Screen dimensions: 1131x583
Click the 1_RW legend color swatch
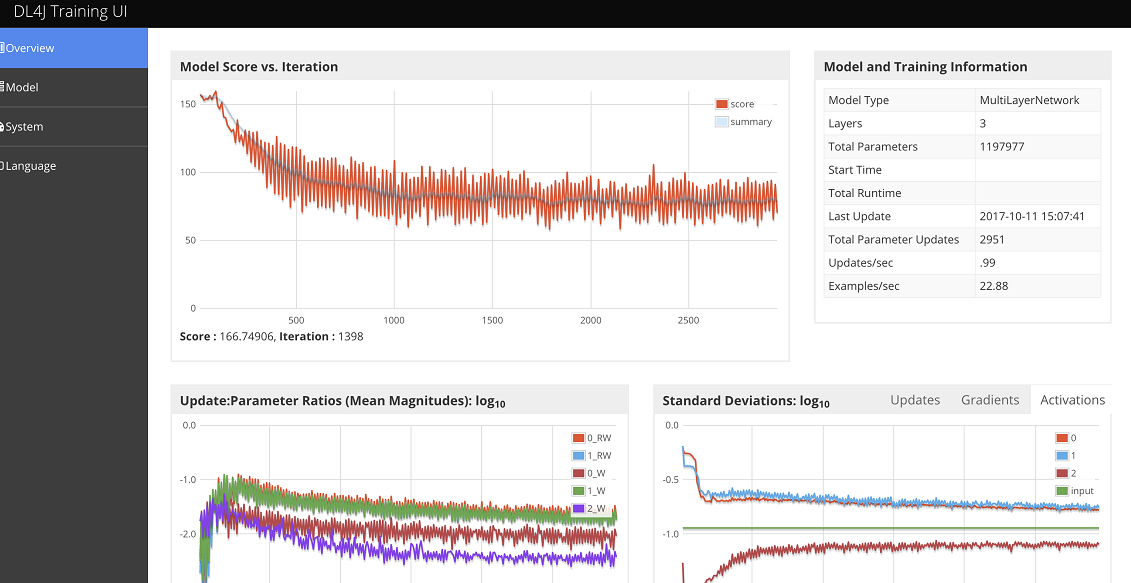578,456
